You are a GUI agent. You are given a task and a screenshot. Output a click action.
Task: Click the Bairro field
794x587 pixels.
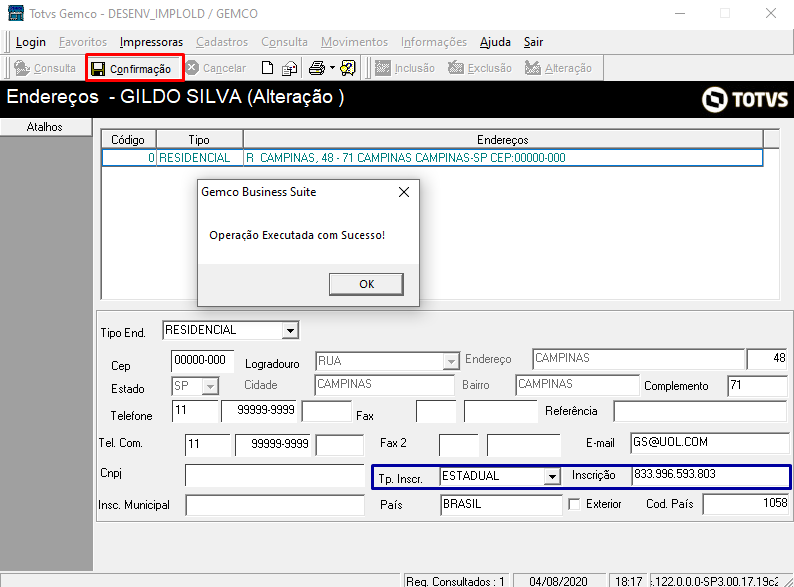click(x=577, y=384)
